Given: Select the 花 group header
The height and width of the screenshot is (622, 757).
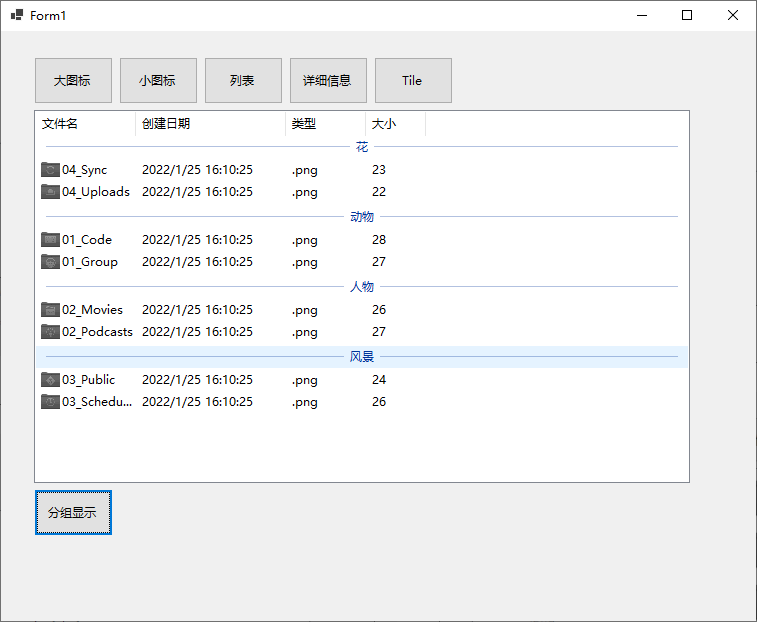Looking at the screenshot, I should point(362,147).
